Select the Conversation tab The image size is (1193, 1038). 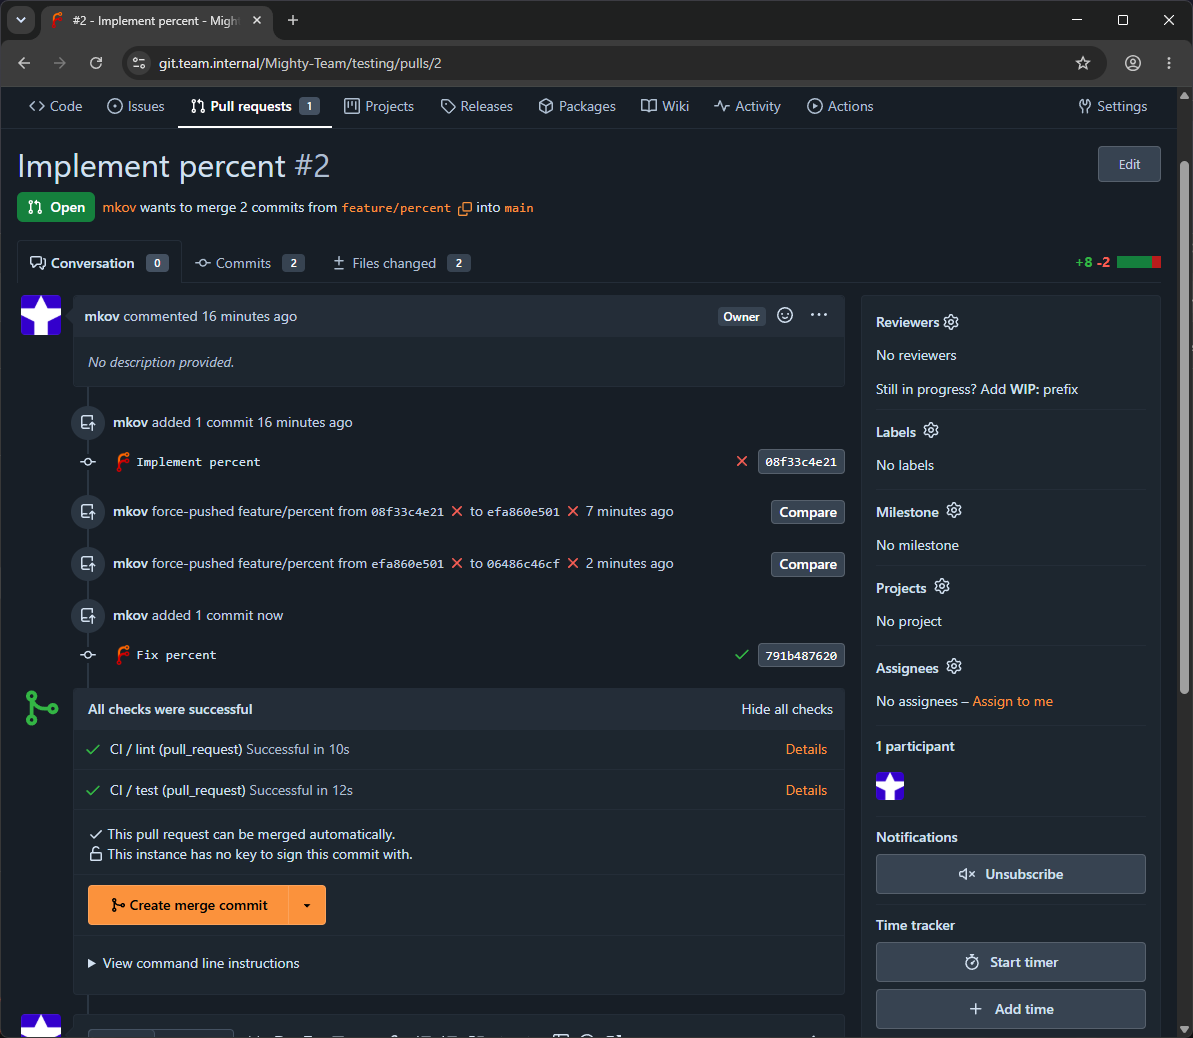(99, 263)
